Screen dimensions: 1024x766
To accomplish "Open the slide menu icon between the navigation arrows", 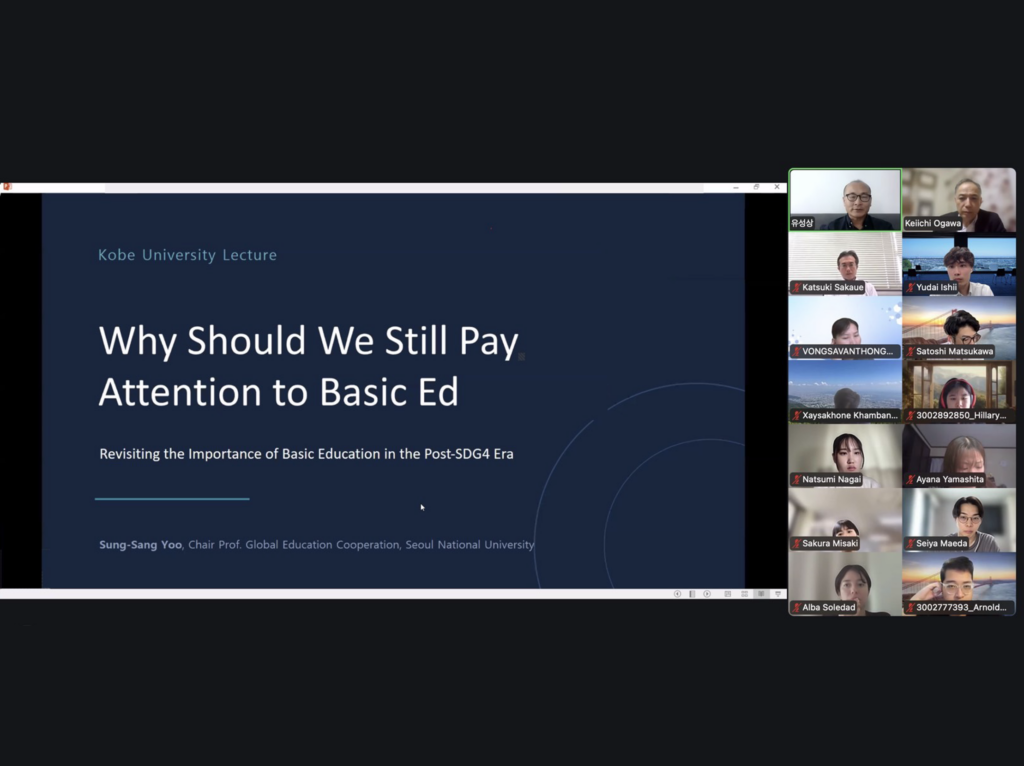I will (x=692, y=594).
